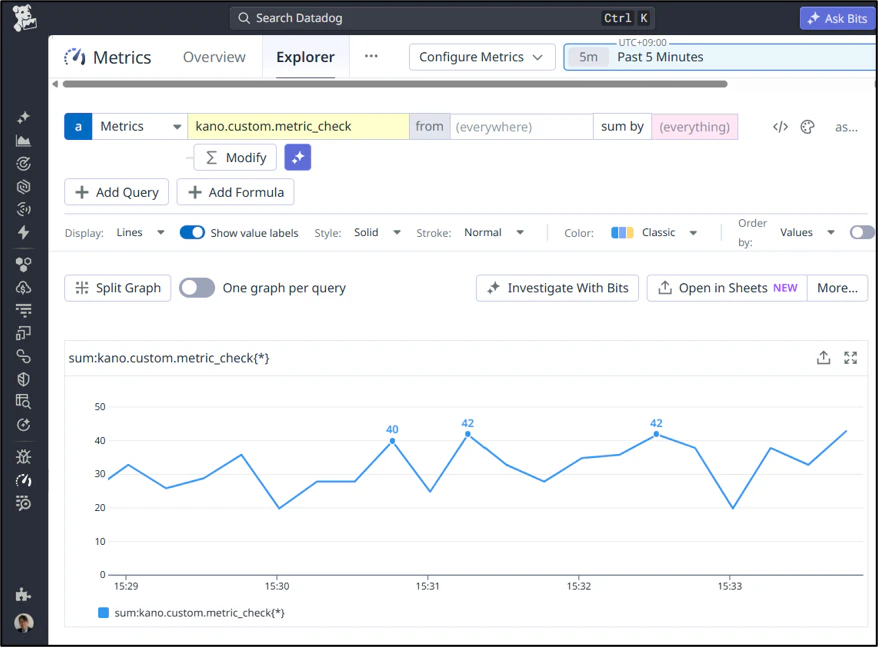Enable One graph per query toggle
The width and height of the screenshot is (878, 647).
point(197,288)
